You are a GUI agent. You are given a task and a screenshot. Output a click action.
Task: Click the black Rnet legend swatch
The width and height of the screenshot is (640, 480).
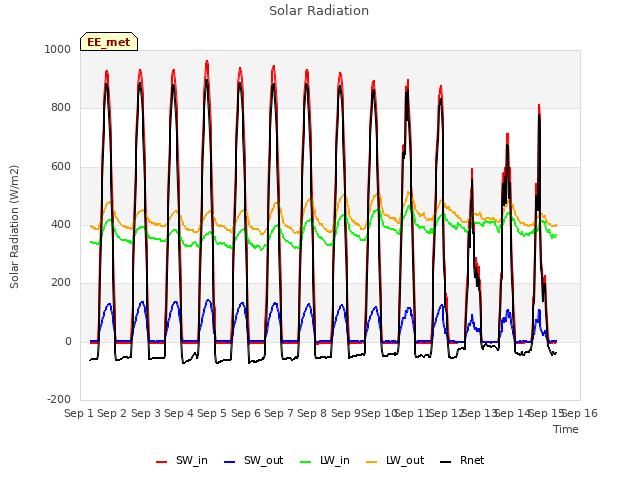[446, 462]
